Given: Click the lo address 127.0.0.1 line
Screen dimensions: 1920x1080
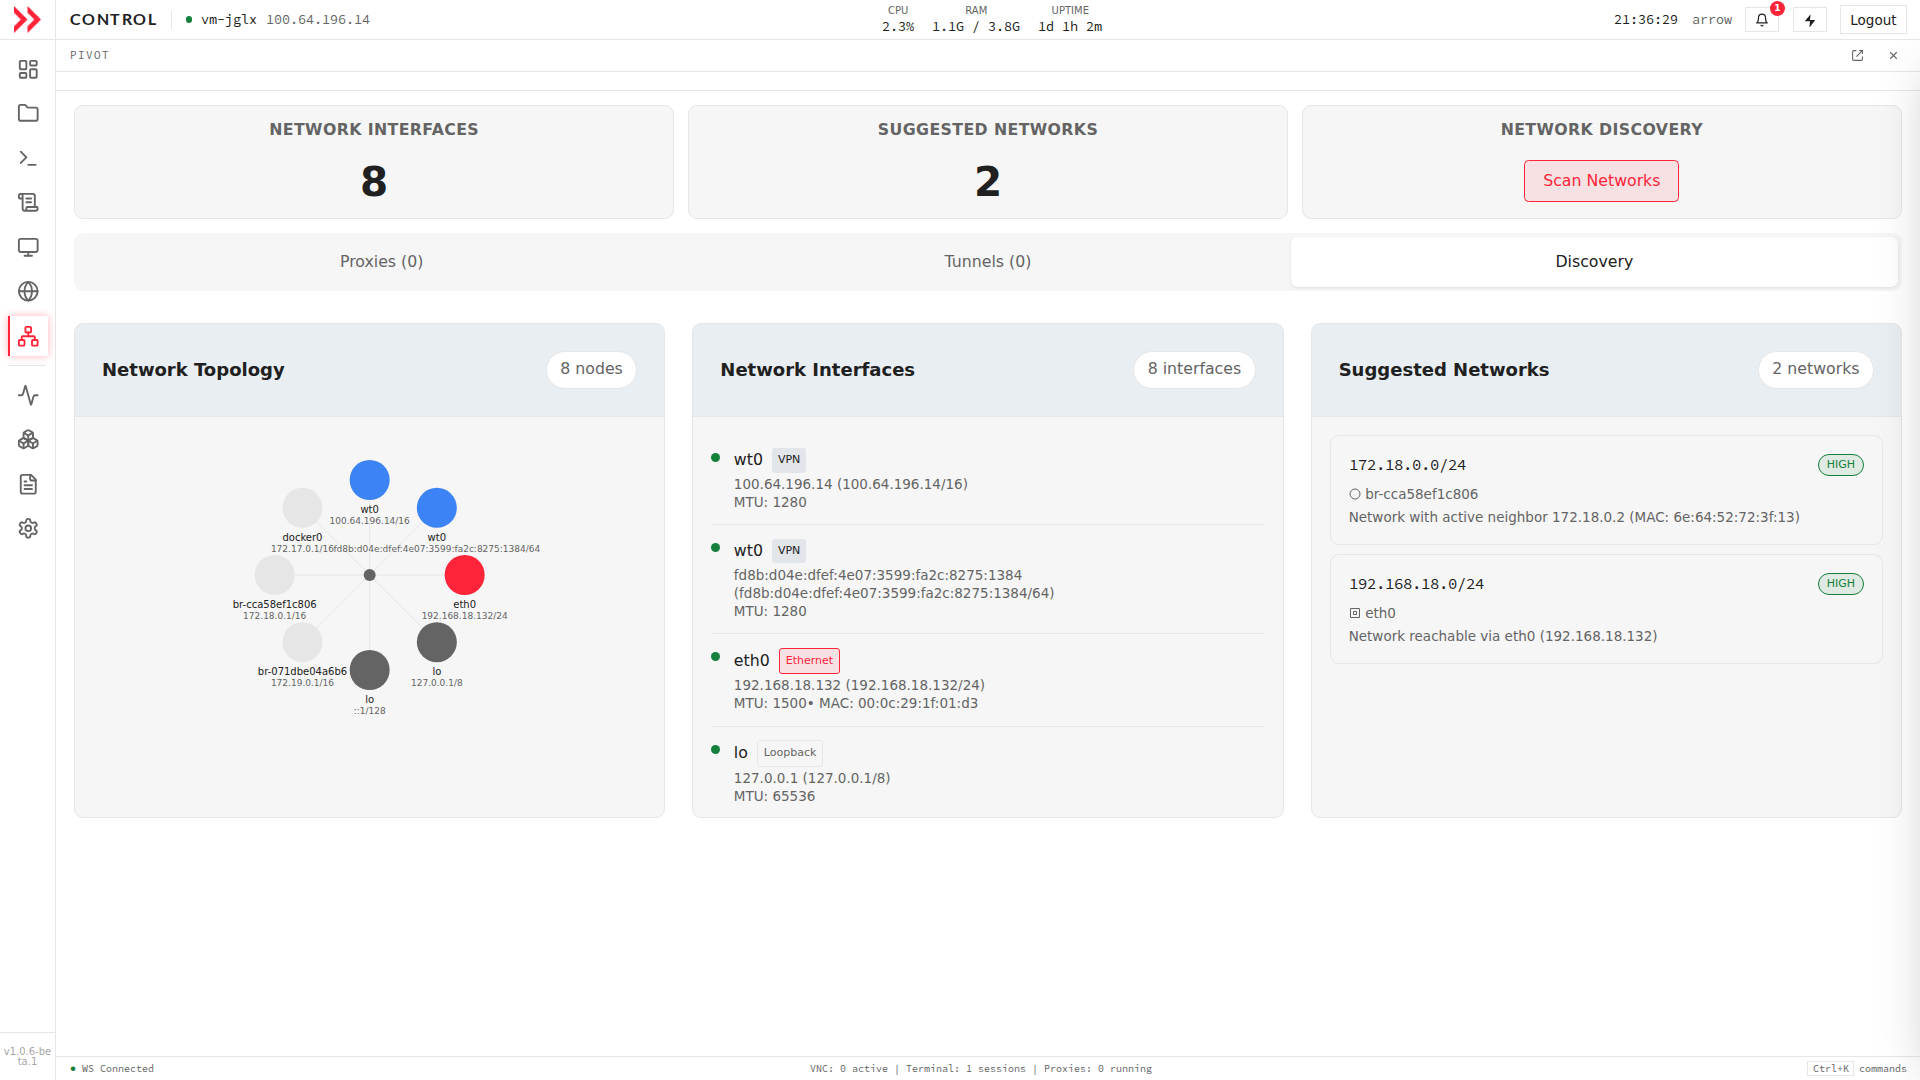Looking at the screenshot, I should 811,779.
